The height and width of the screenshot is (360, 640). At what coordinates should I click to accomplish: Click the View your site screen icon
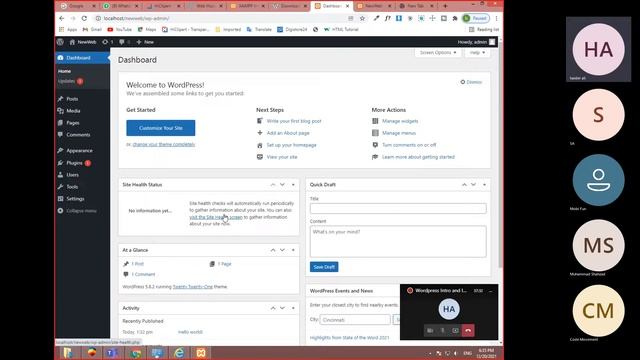(260, 157)
